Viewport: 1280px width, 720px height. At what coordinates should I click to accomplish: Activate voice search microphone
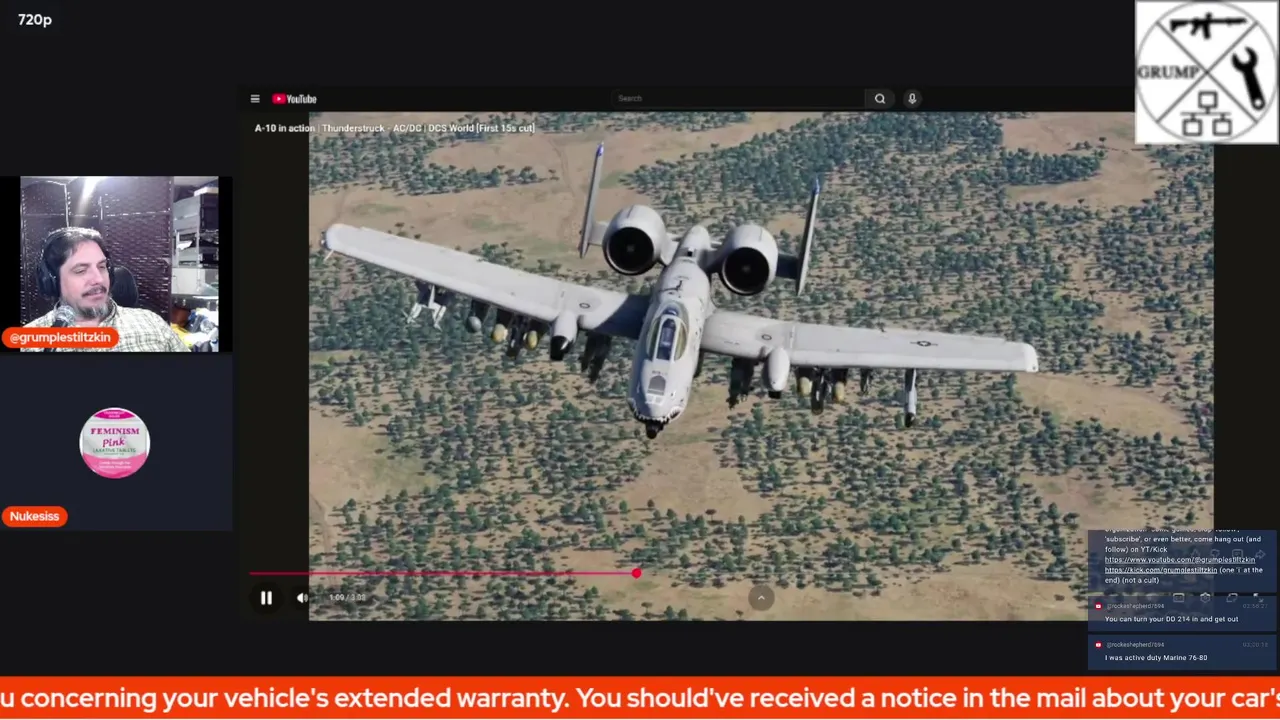(x=912, y=98)
